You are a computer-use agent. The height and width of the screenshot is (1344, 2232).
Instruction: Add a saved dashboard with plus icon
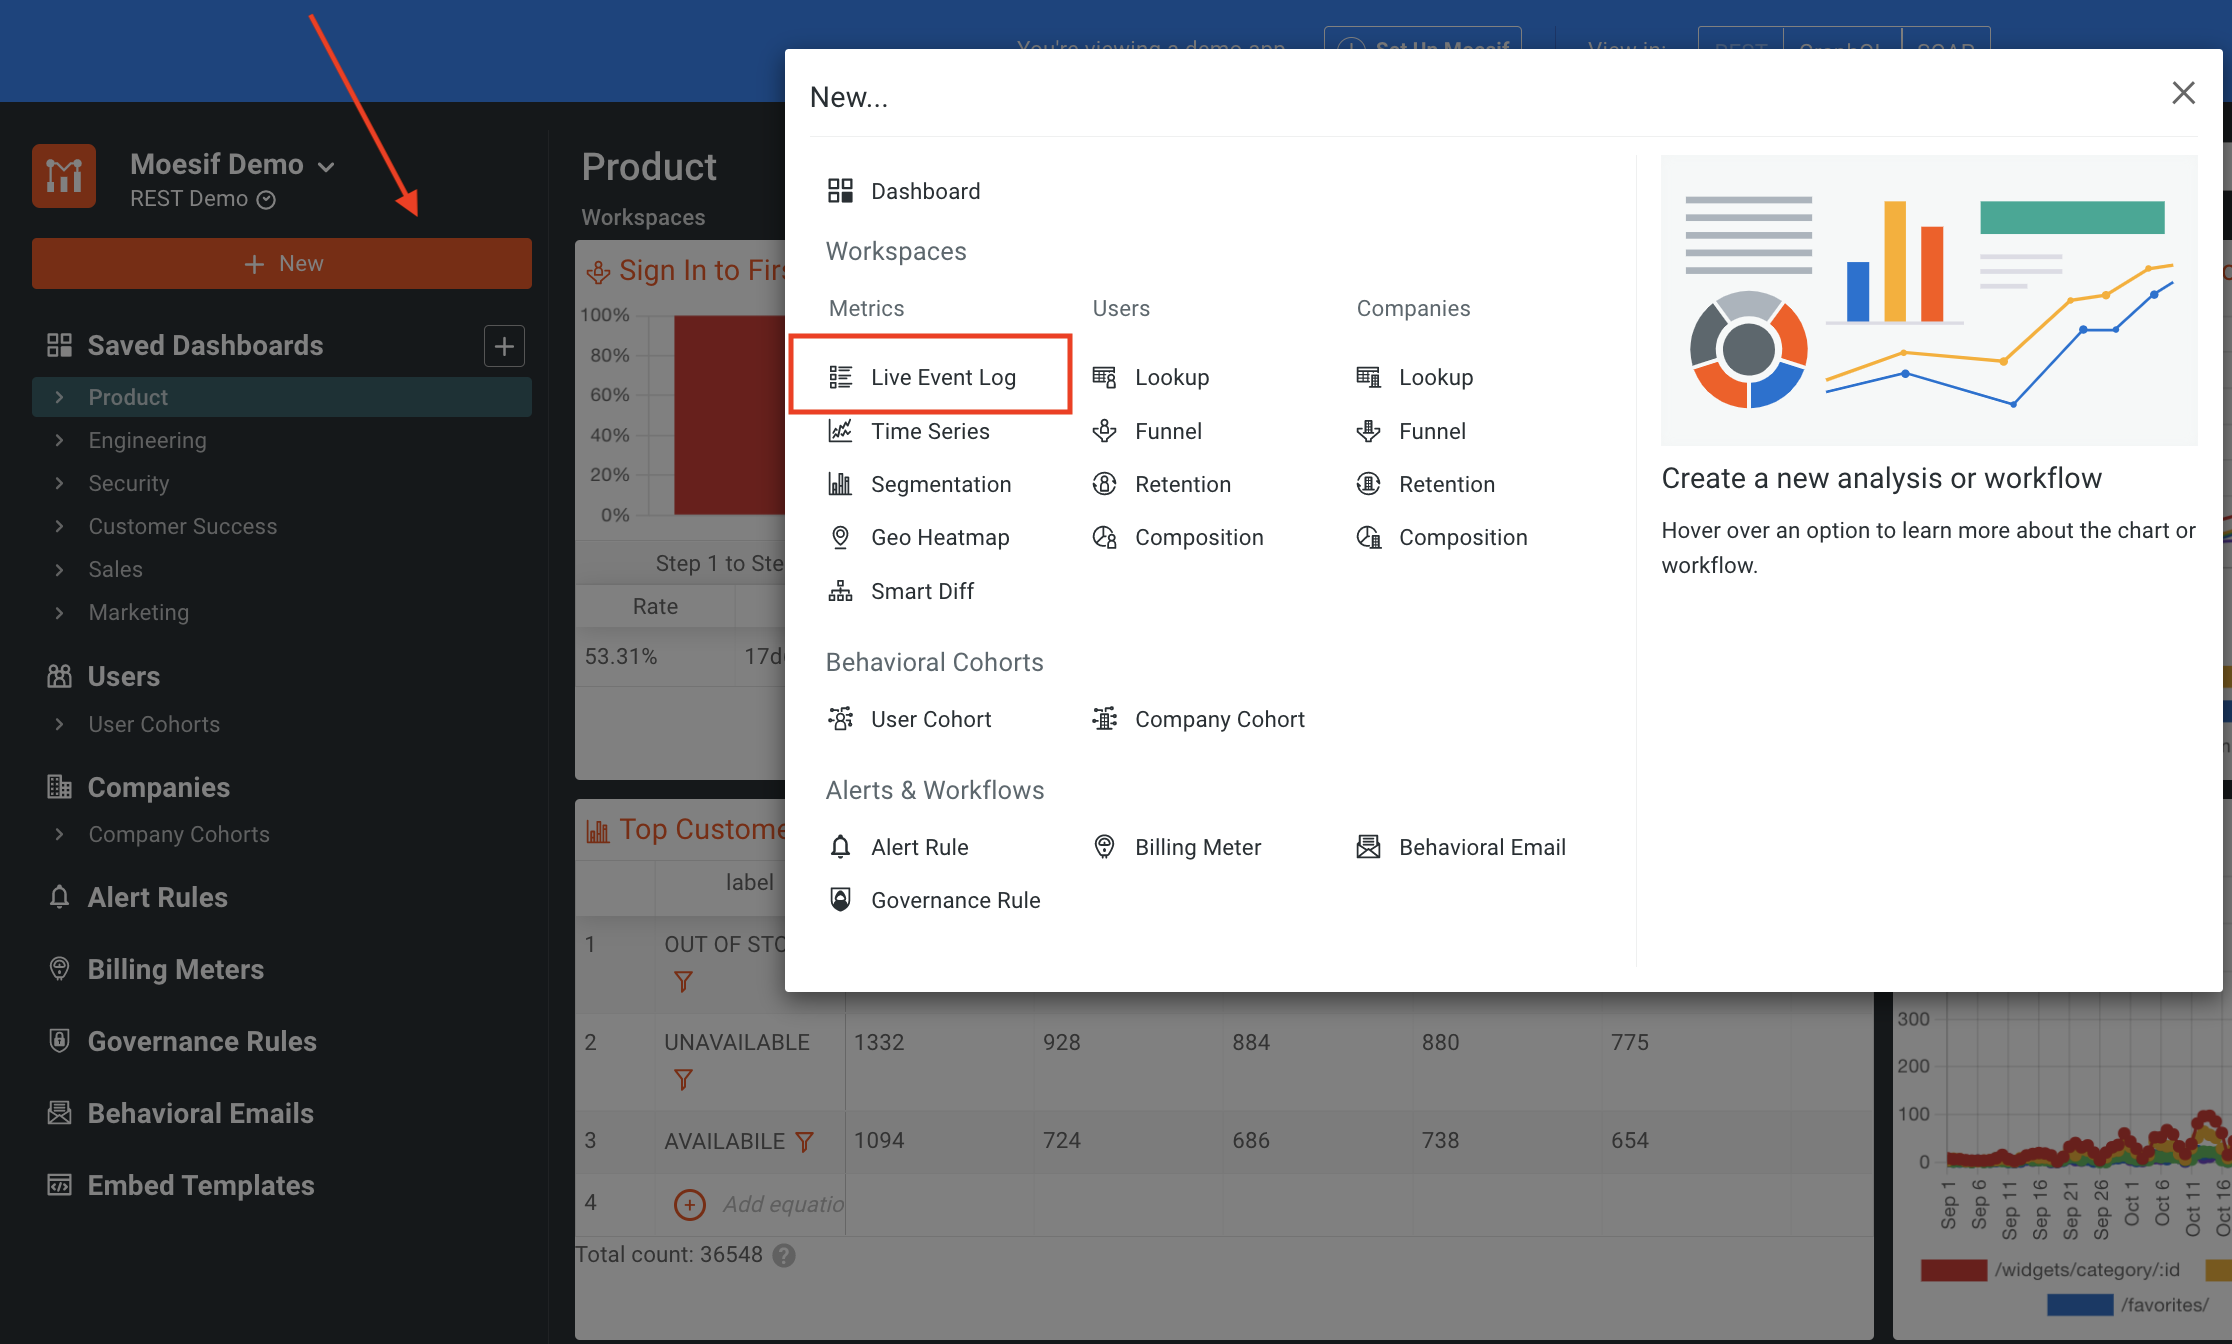click(504, 346)
